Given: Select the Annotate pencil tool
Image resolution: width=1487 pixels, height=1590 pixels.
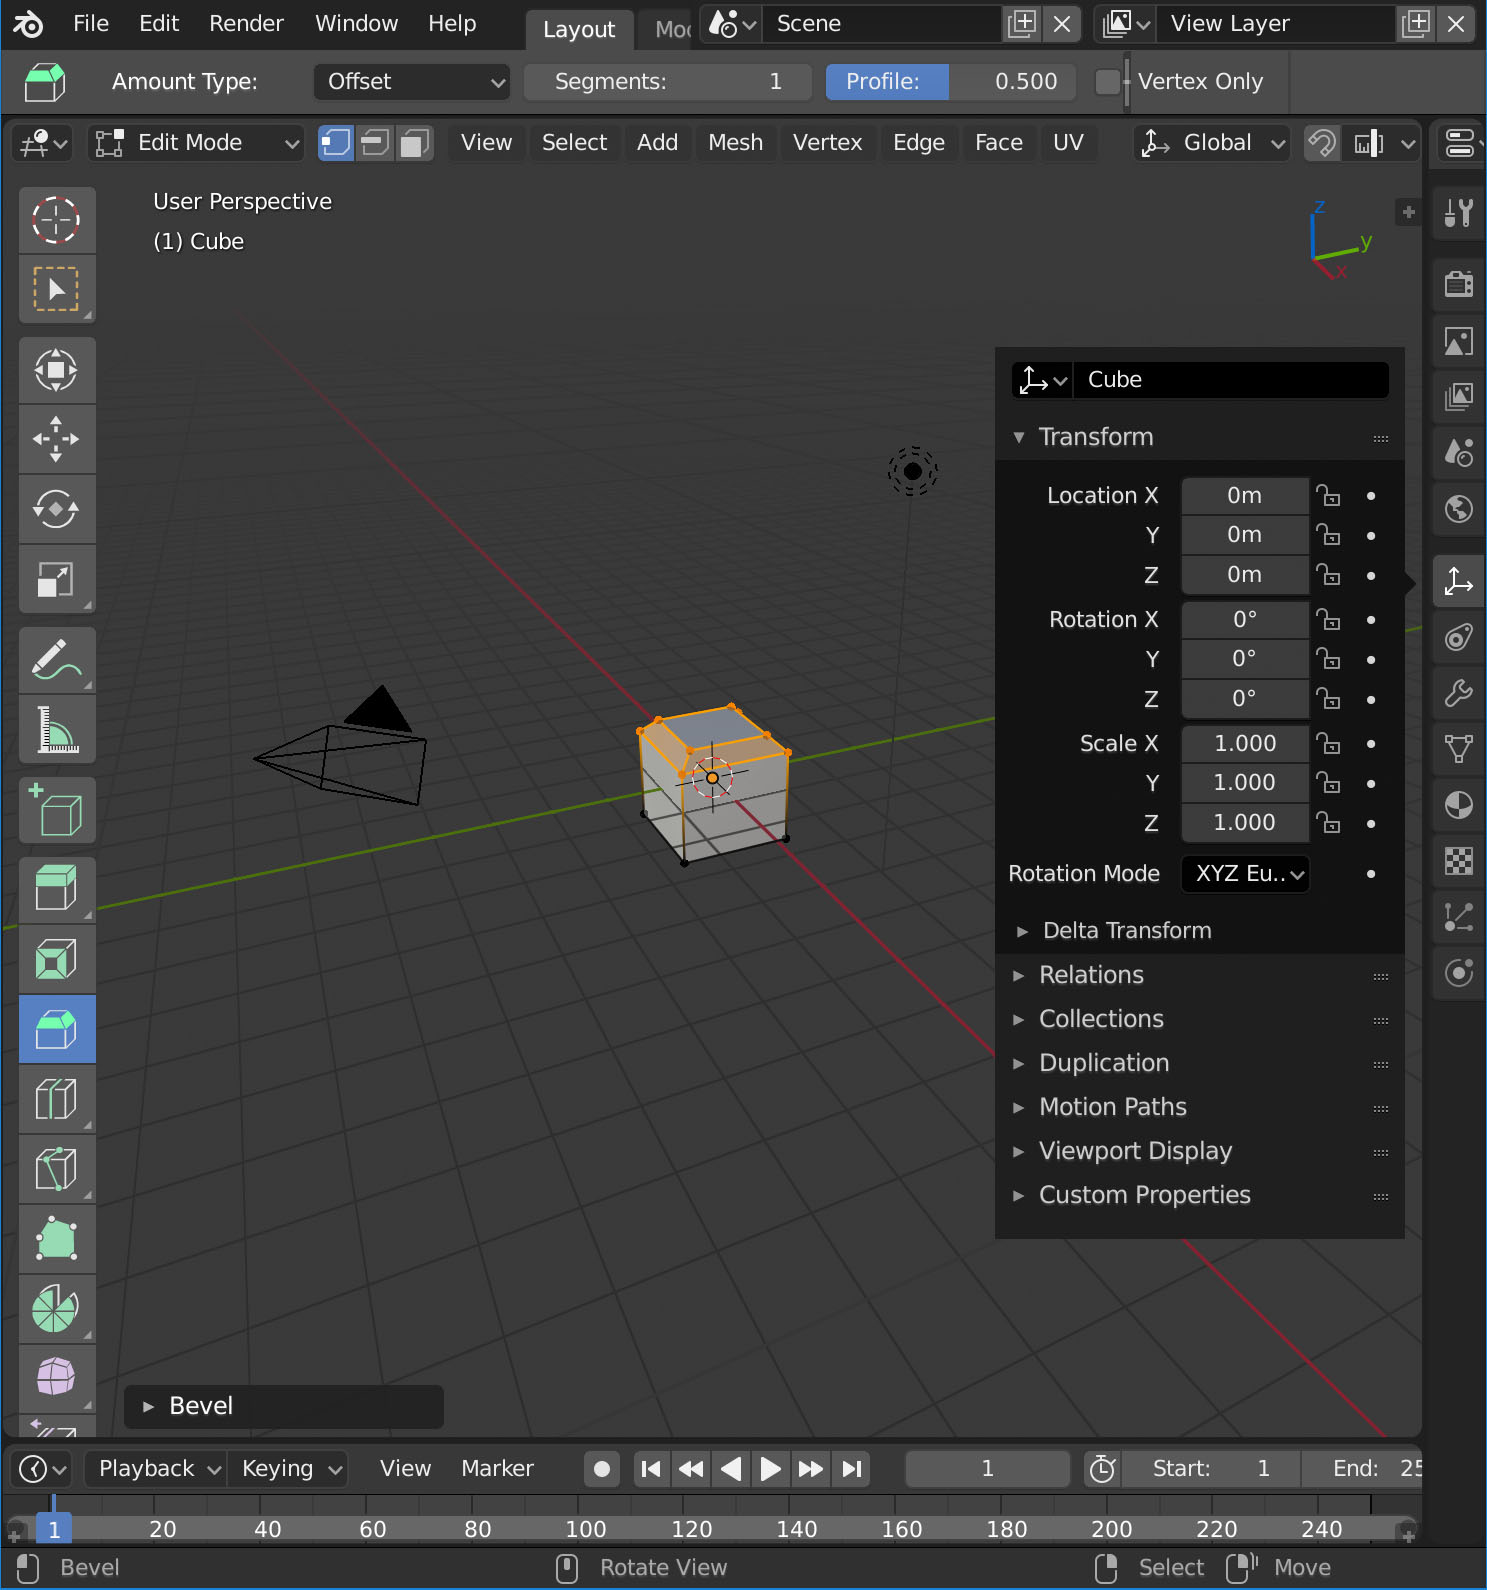Looking at the screenshot, I should click(57, 660).
